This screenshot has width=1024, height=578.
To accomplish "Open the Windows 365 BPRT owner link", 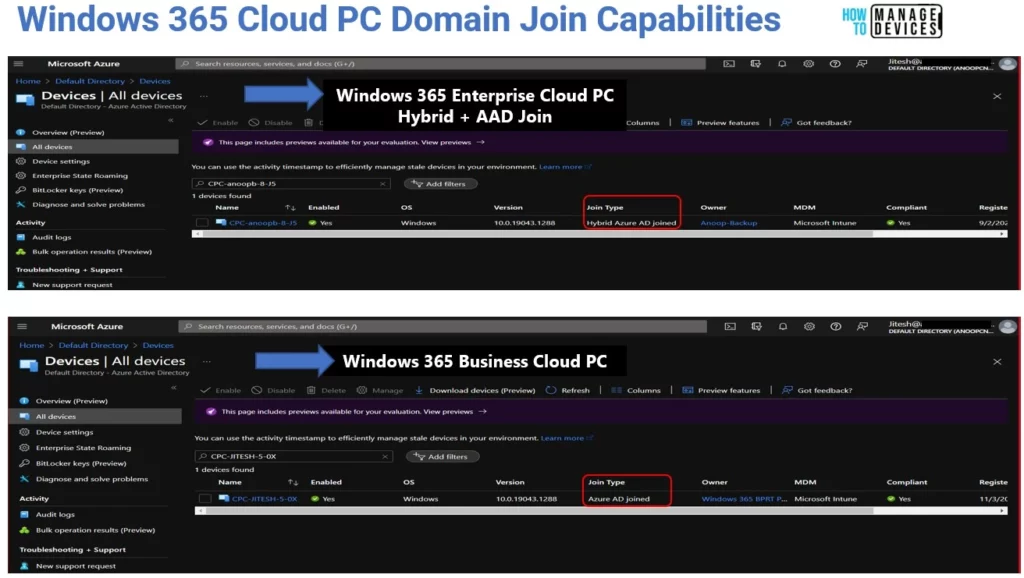I will coord(744,499).
